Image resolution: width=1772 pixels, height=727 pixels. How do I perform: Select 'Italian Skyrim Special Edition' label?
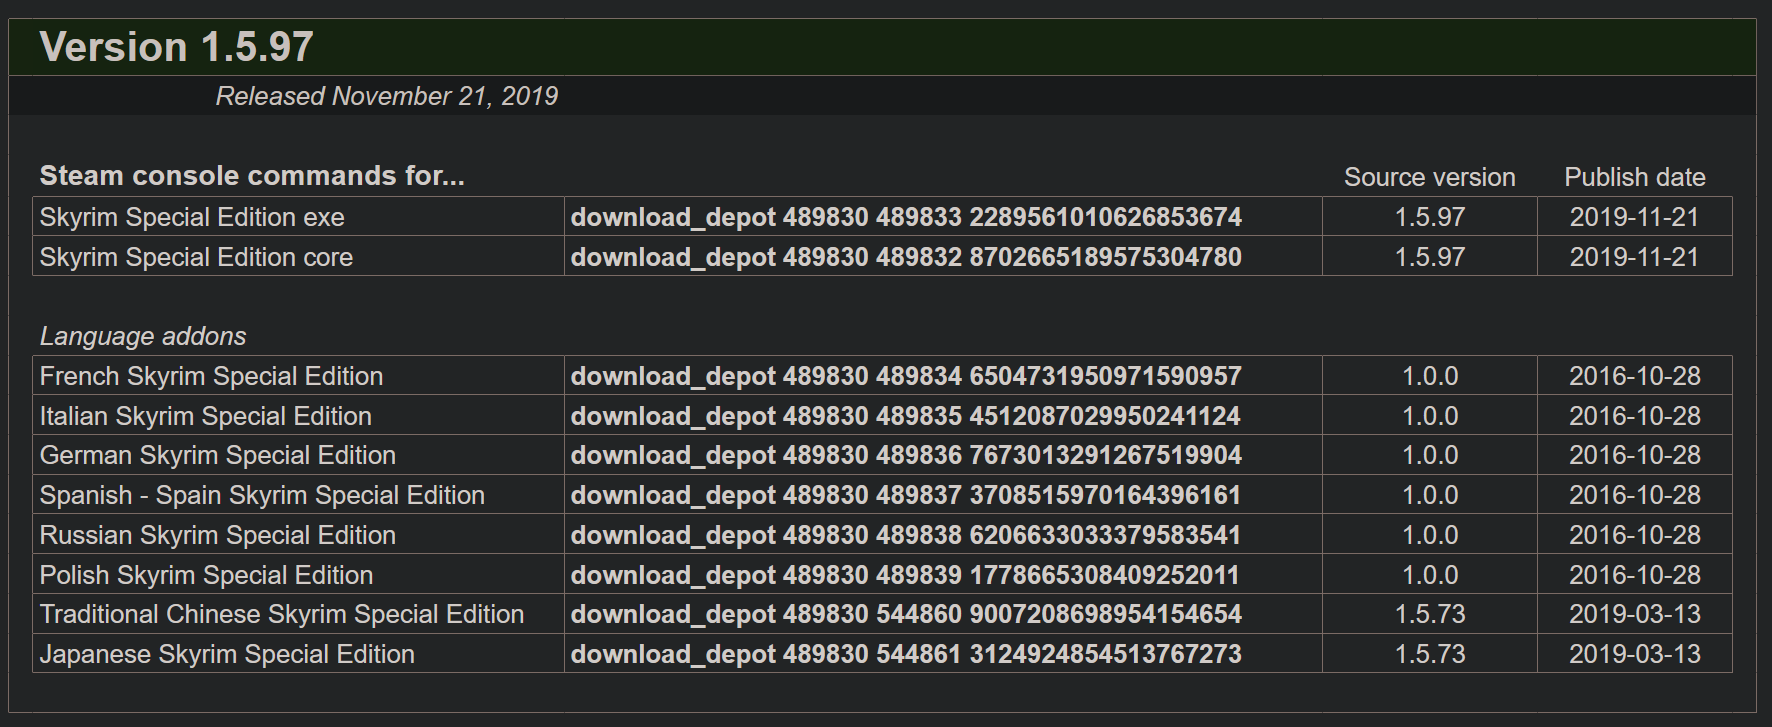[205, 416]
